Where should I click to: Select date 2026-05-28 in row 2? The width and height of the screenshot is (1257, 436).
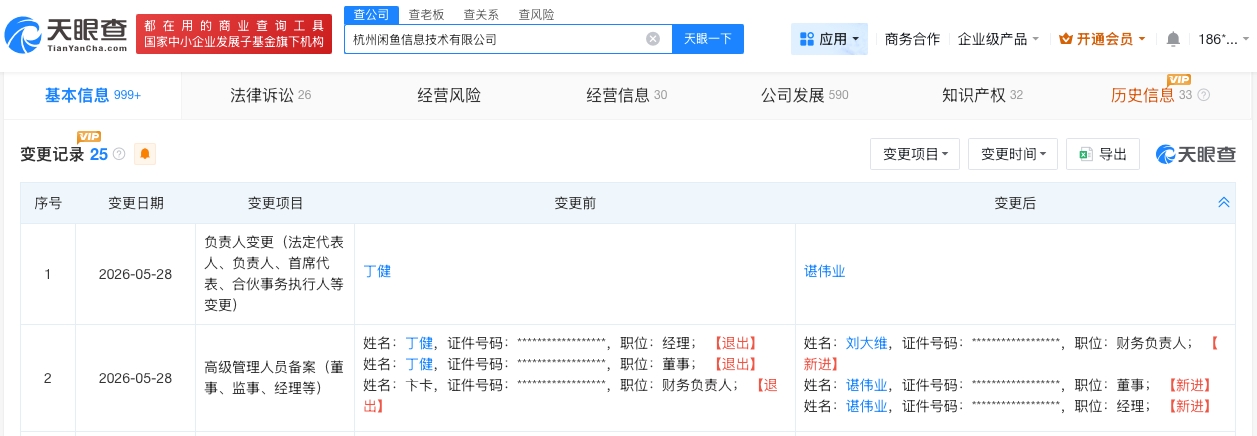136,379
